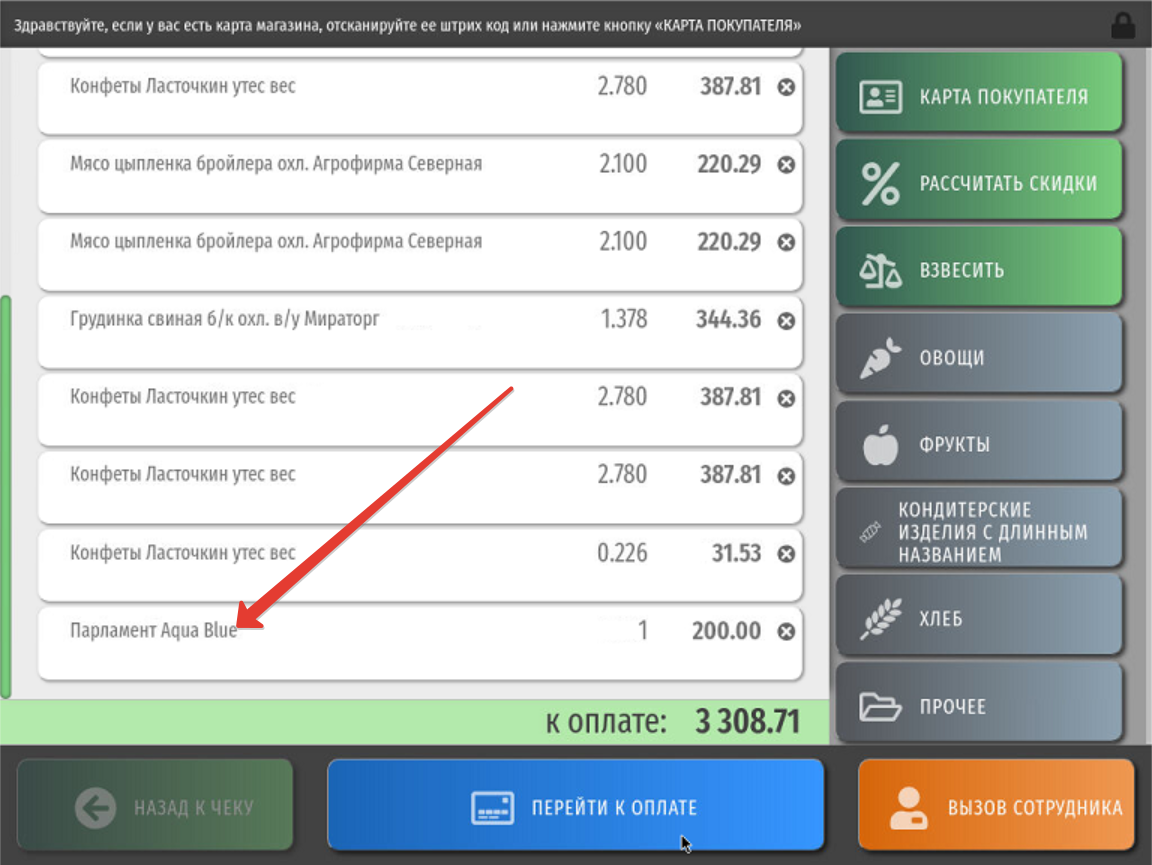Click the total 3 308.71 к оплате
This screenshot has width=1152, height=865.
[x=747, y=721]
